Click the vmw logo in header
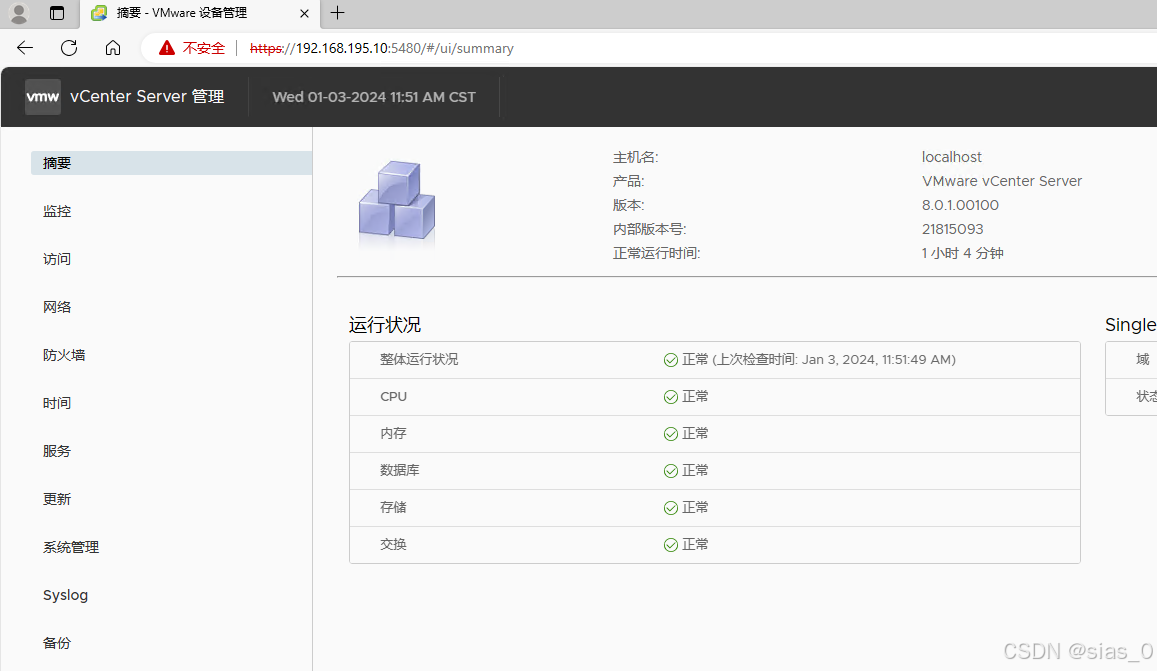This screenshot has height=671, width=1157. click(x=43, y=97)
